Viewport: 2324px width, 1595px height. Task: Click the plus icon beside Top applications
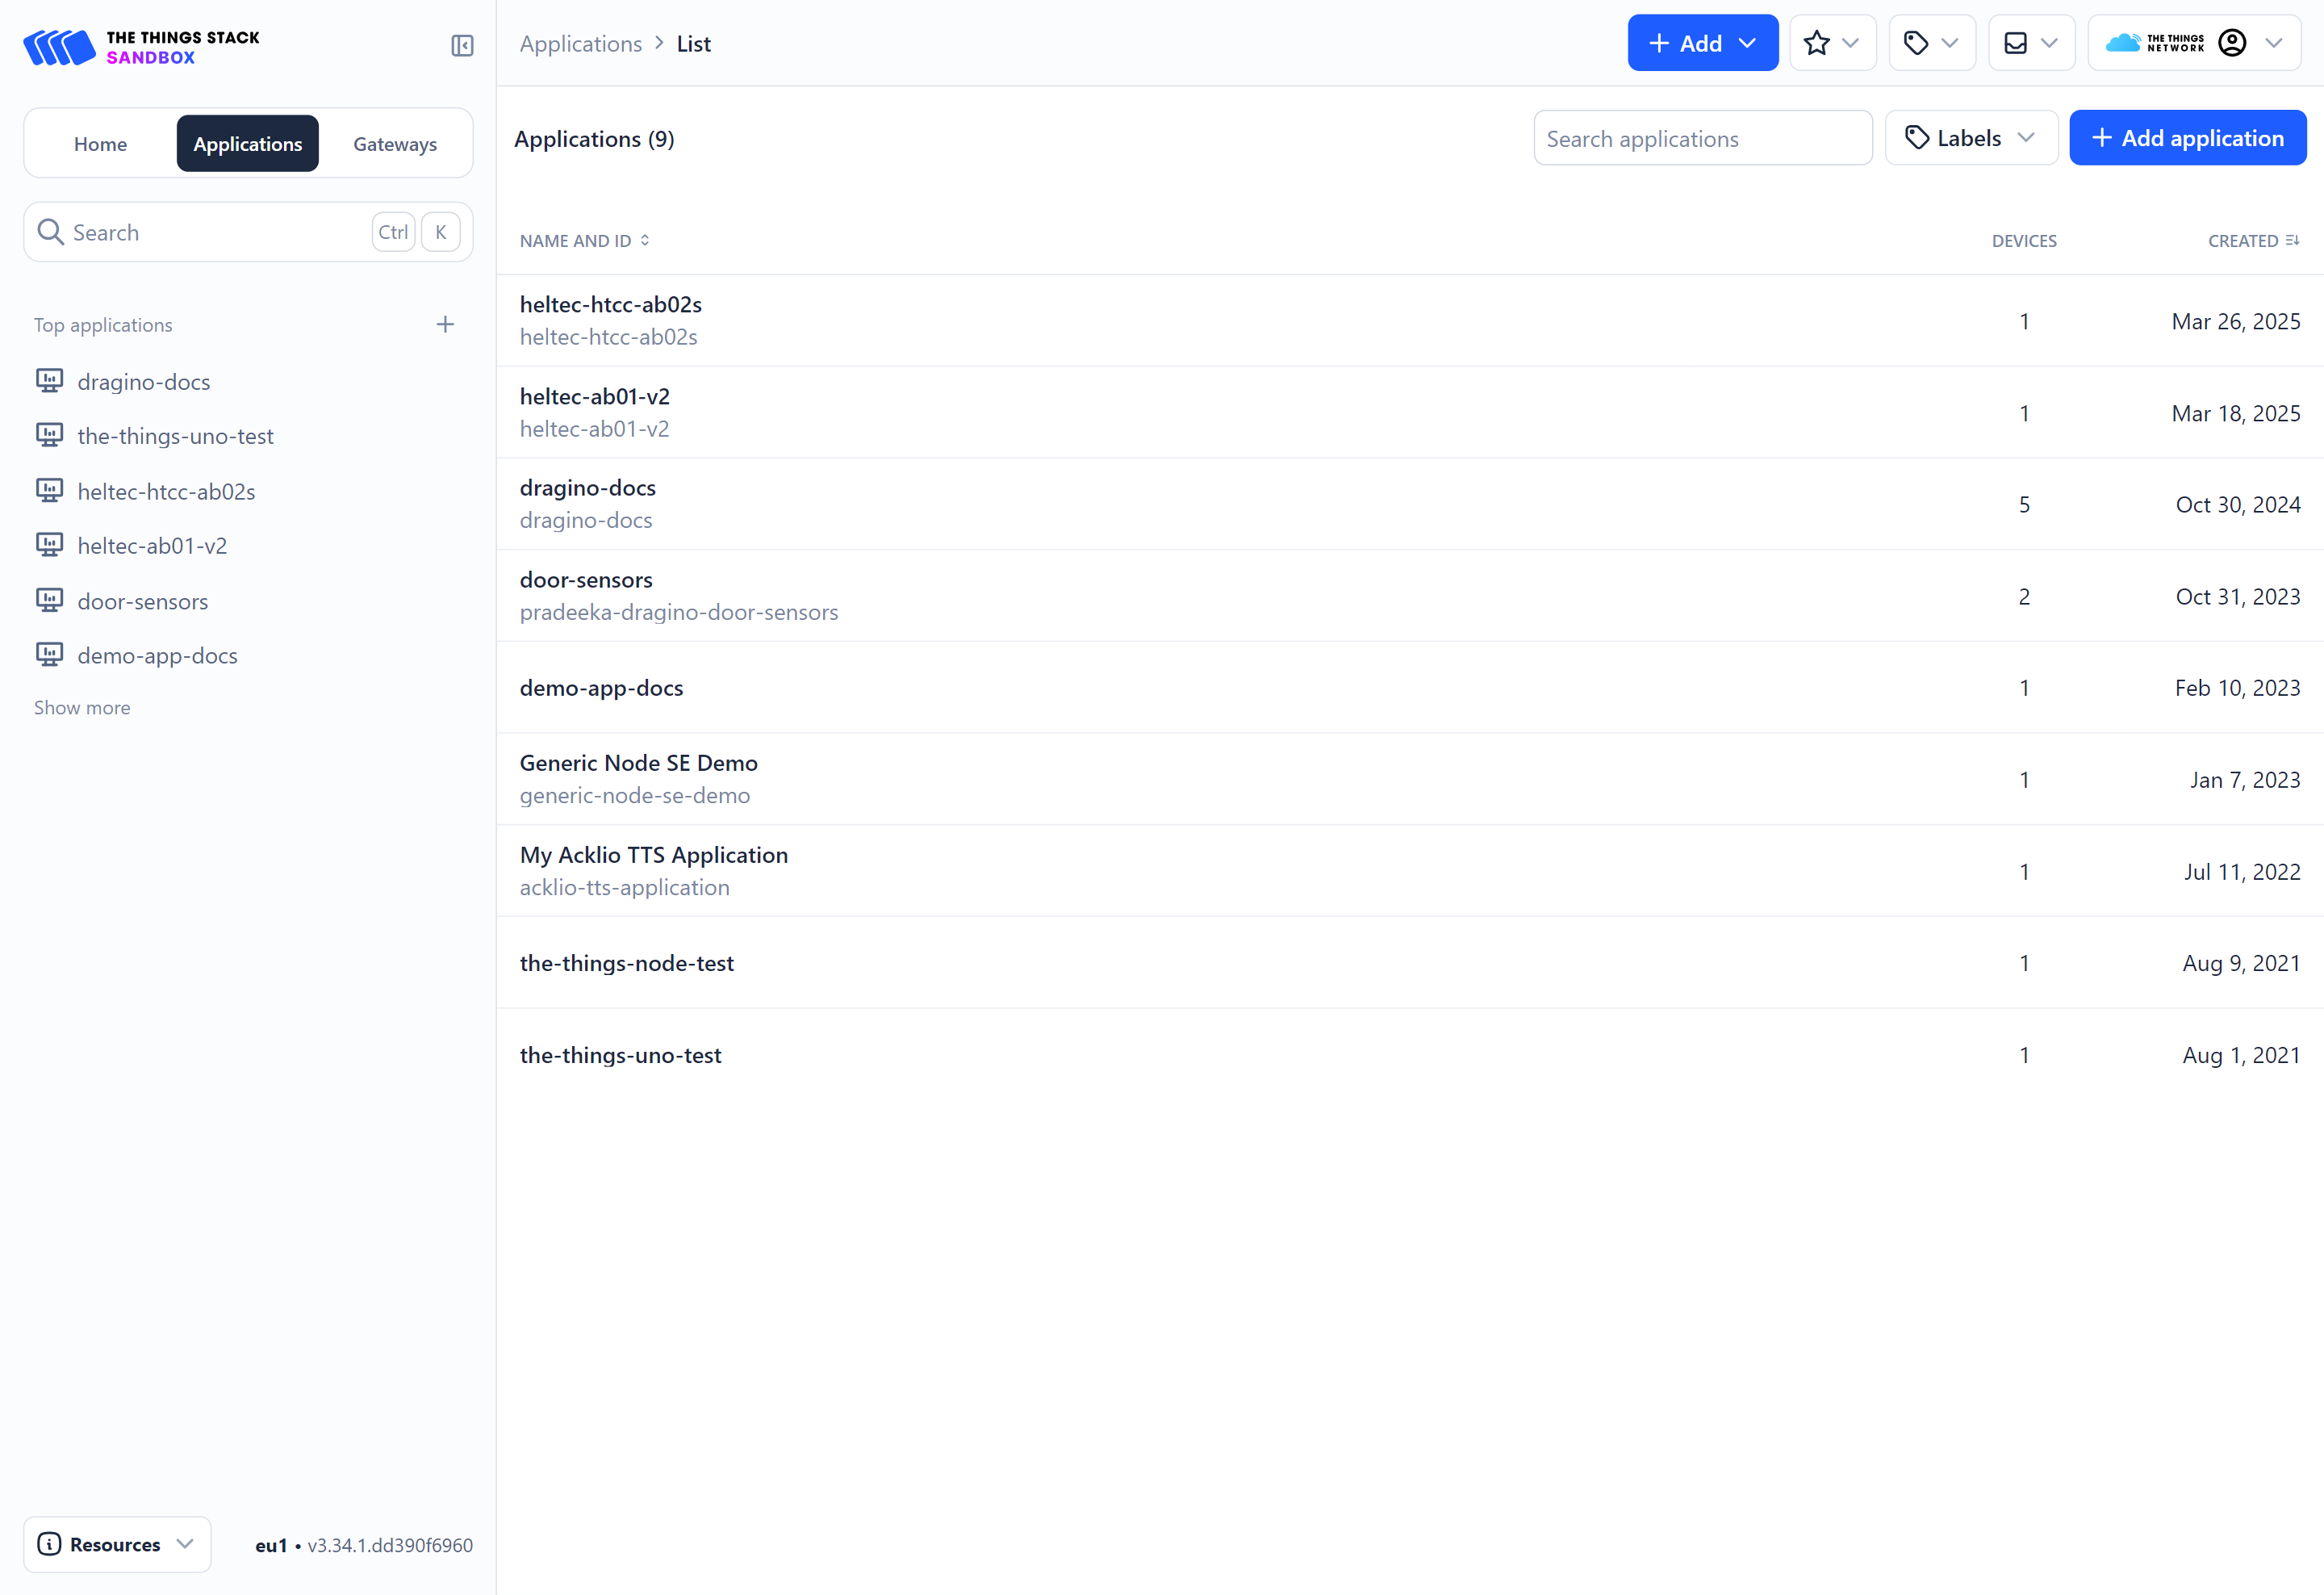point(445,324)
